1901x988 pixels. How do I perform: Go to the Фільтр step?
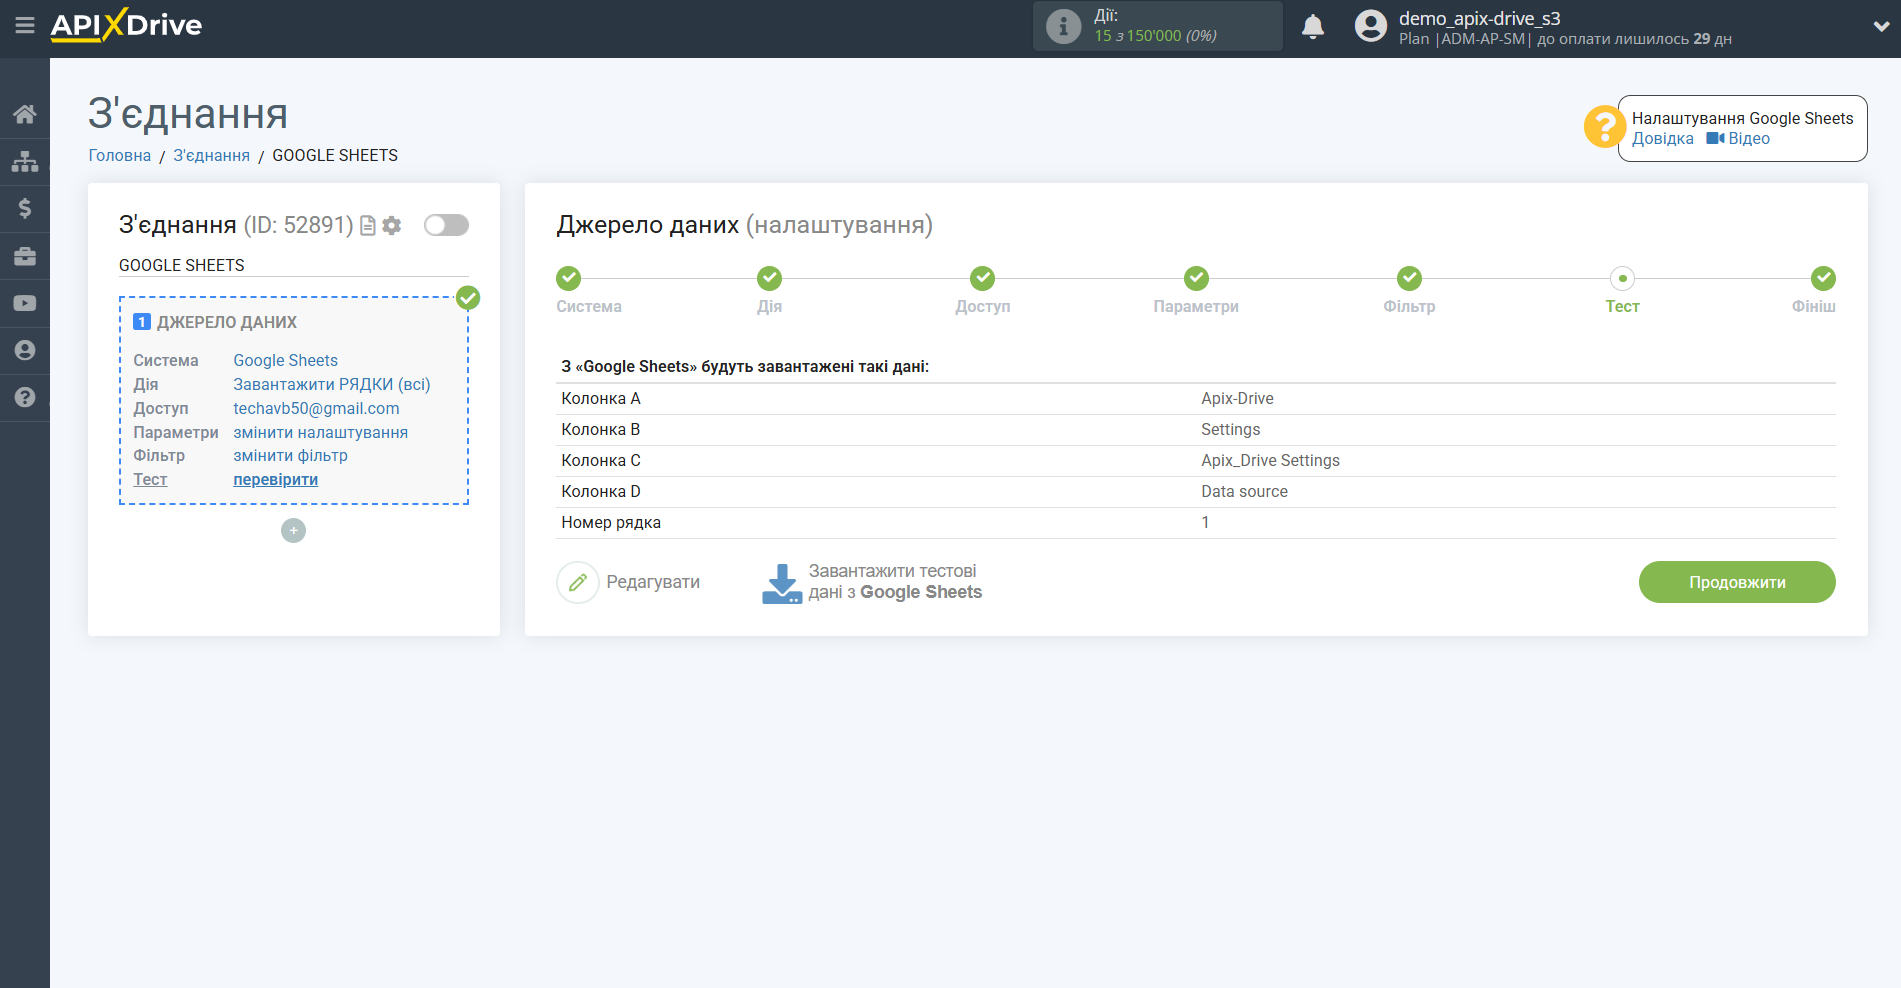pos(1409,279)
